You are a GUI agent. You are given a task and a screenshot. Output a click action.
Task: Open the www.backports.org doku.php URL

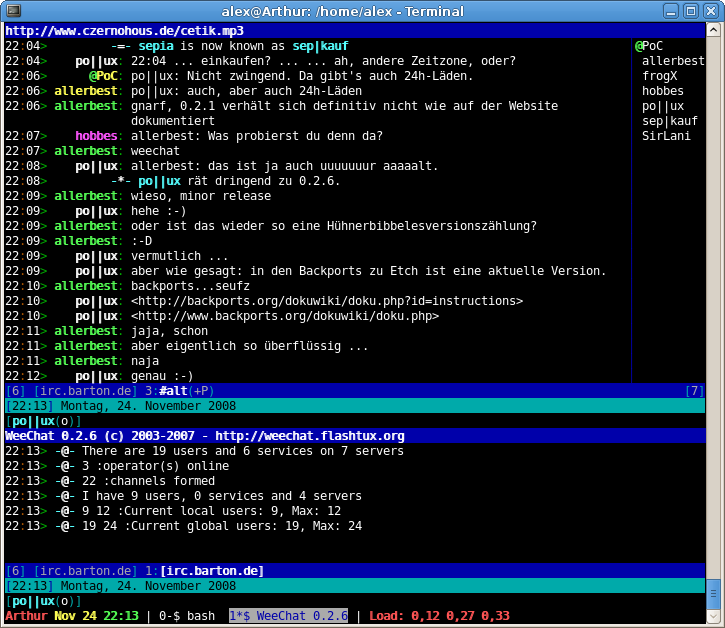point(285,316)
